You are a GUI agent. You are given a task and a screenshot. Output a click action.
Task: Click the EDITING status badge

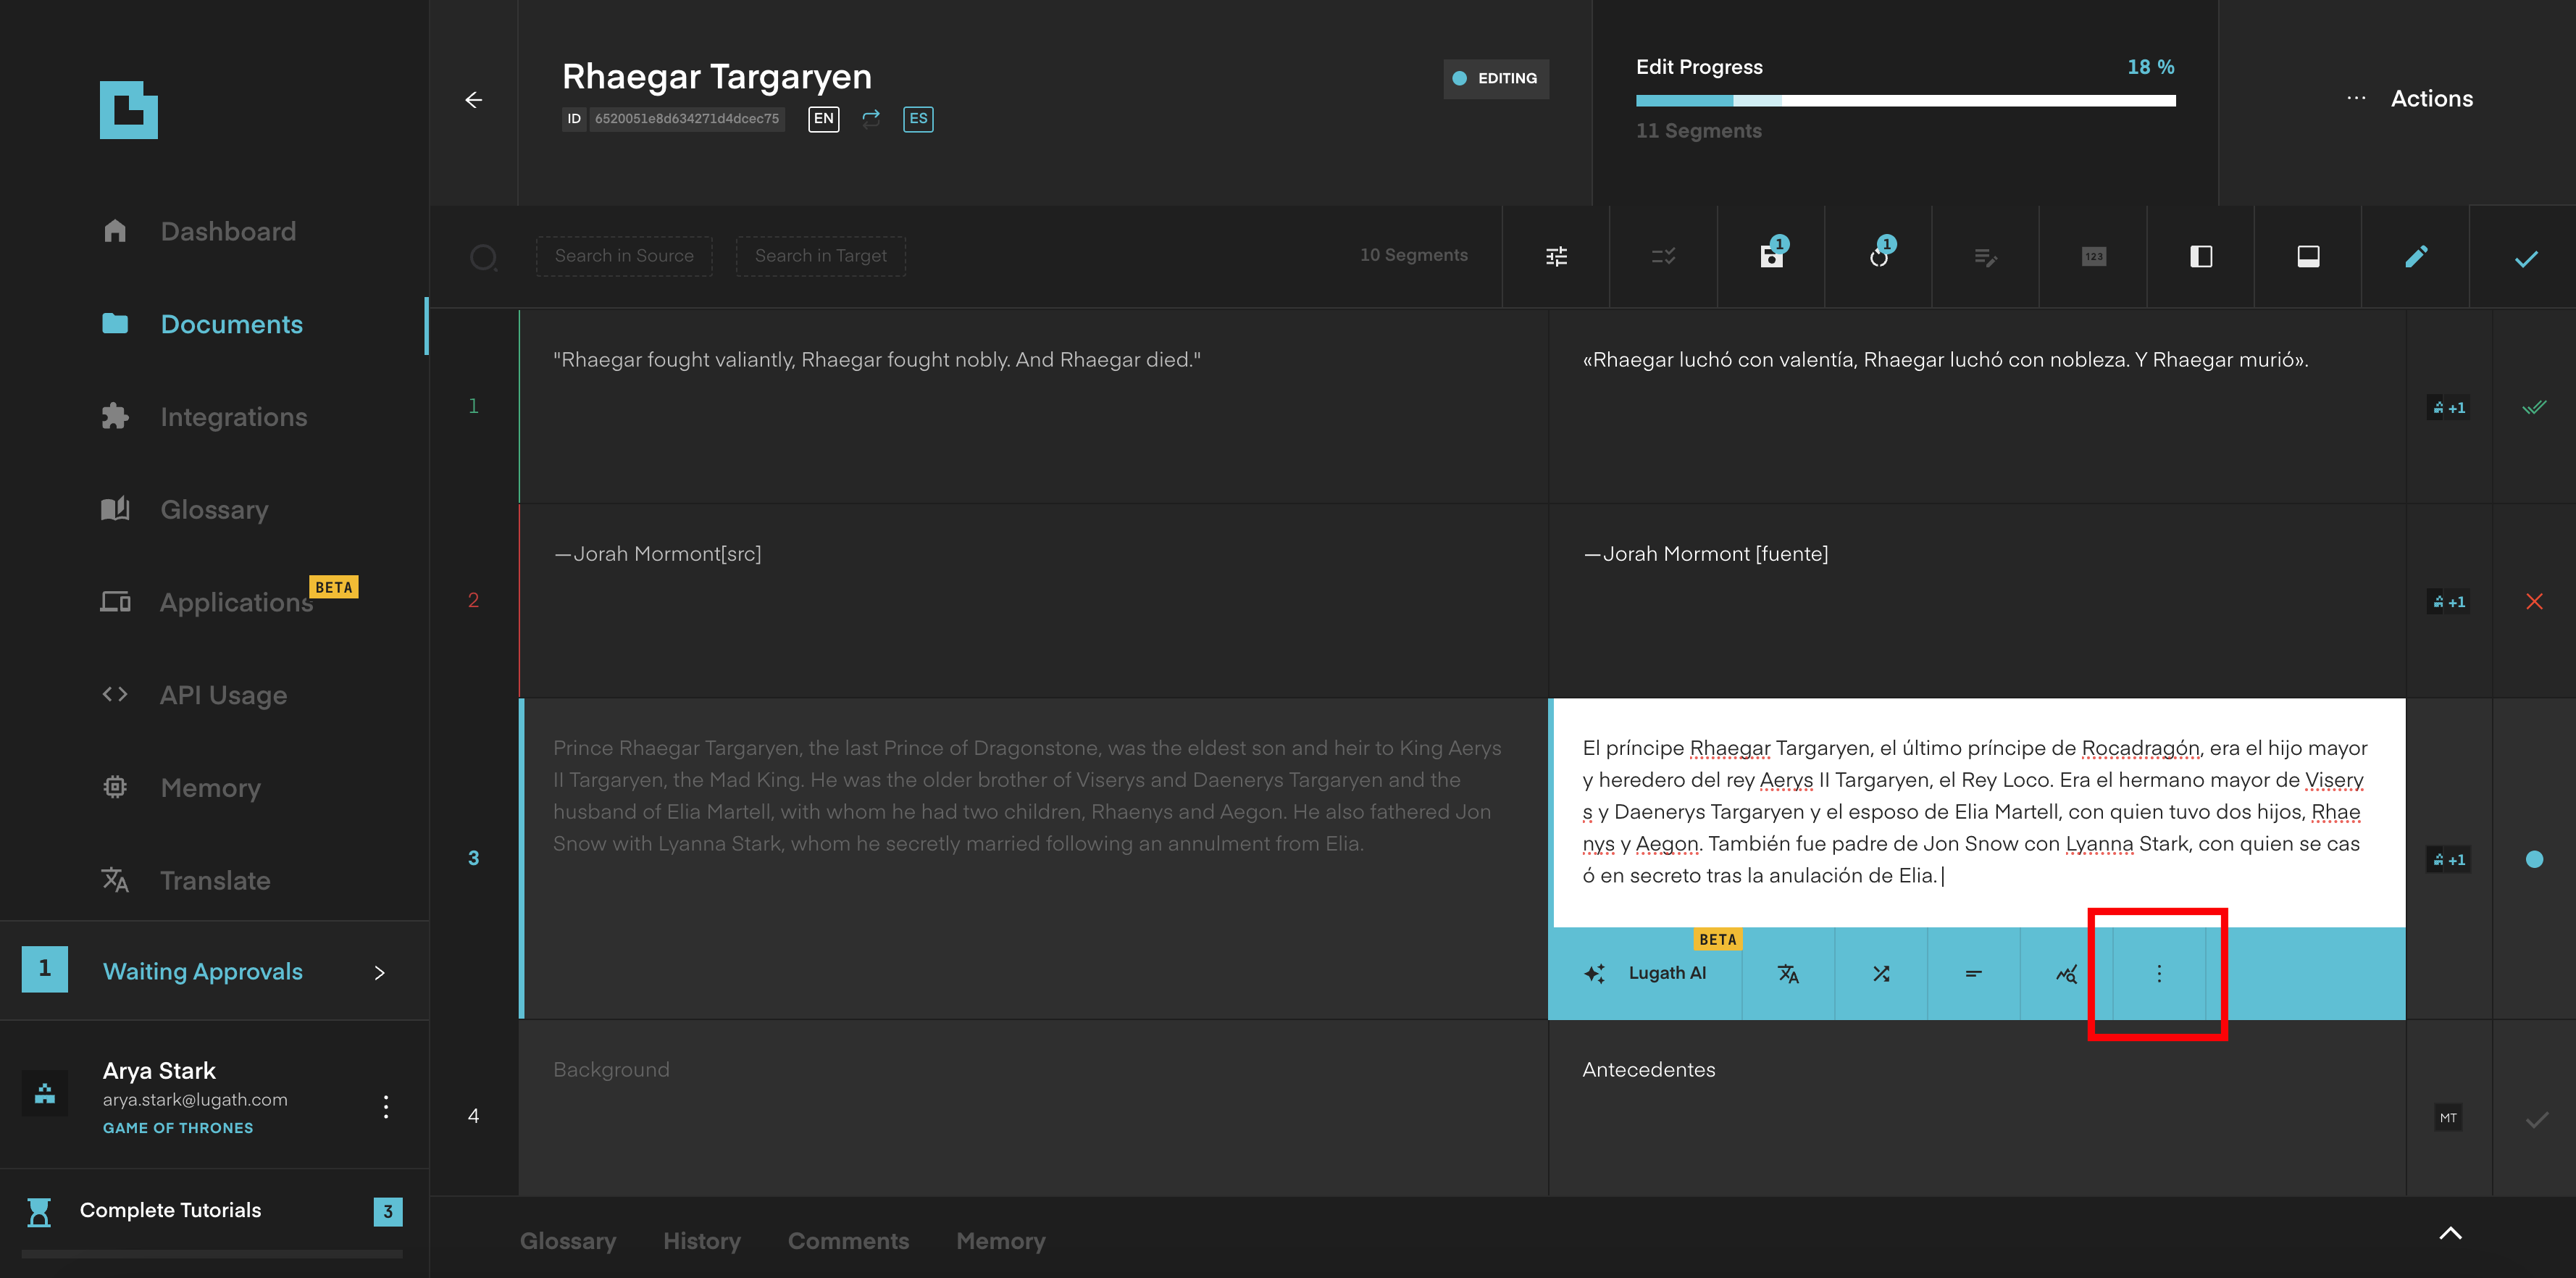(1496, 78)
